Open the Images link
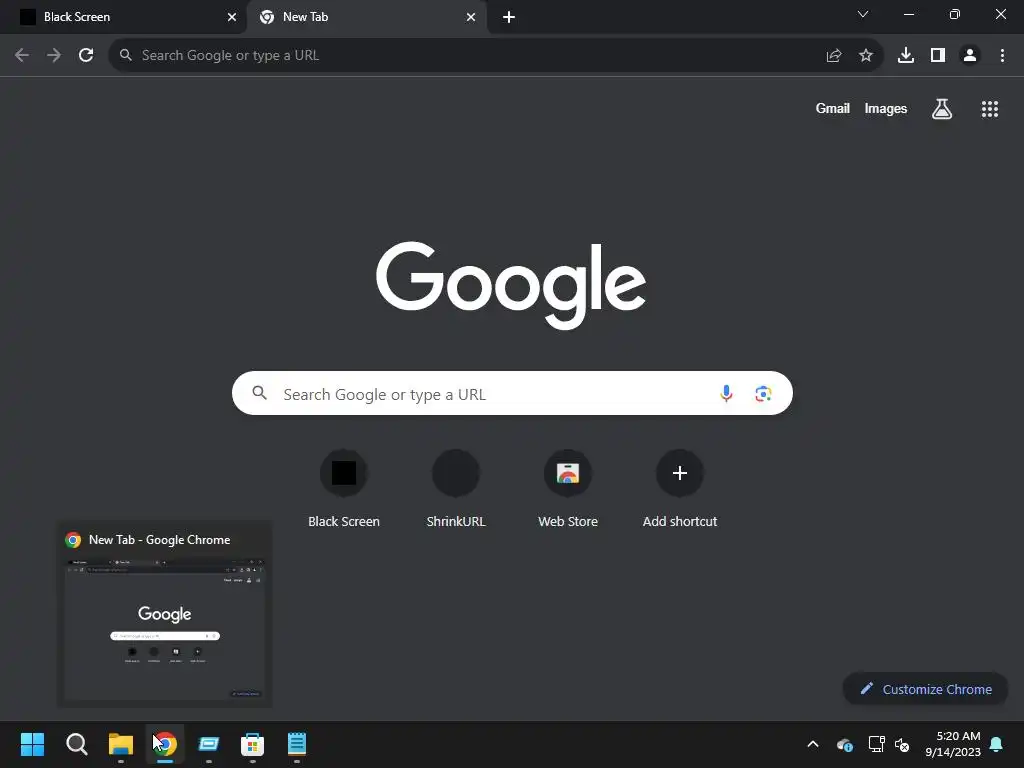1024x768 pixels. [x=886, y=108]
